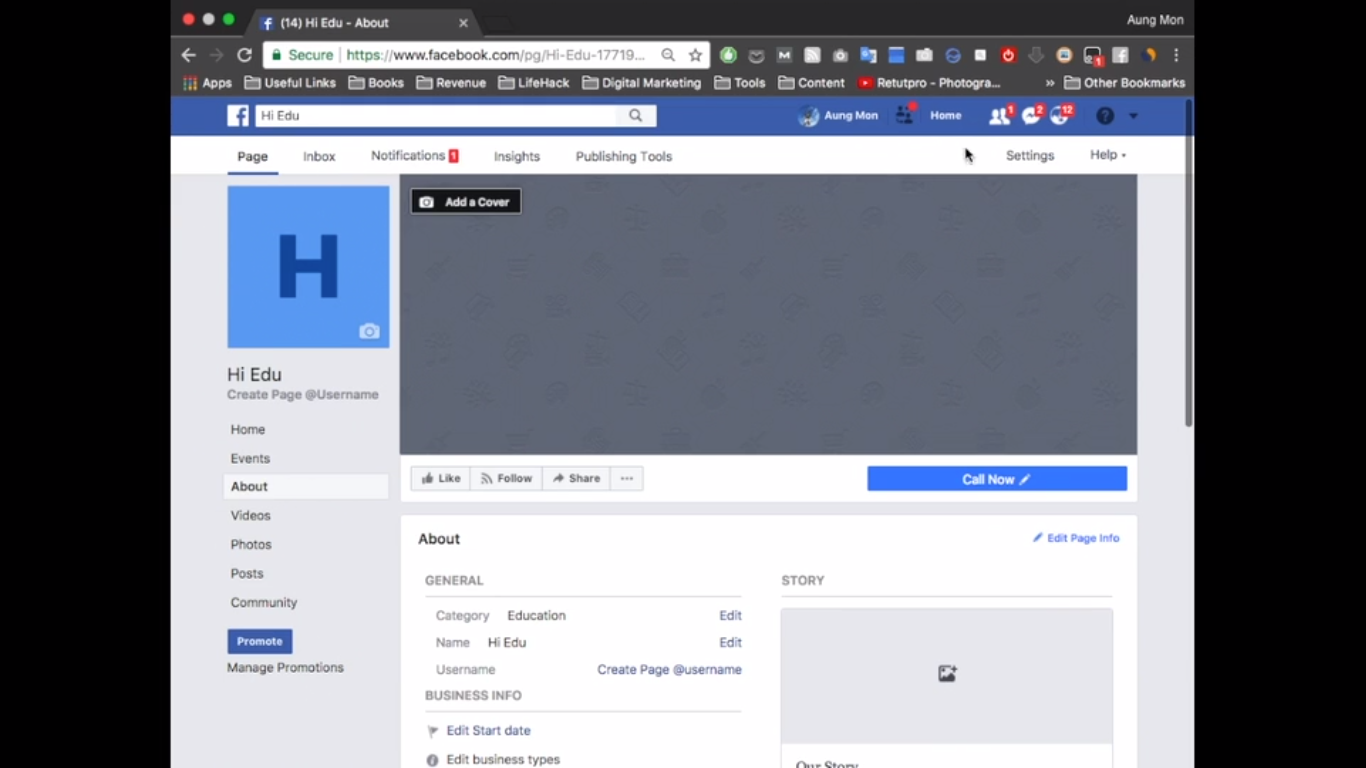Open Chrome three-dot menu
Viewport: 1366px width, 768px height.
(1176, 55)
